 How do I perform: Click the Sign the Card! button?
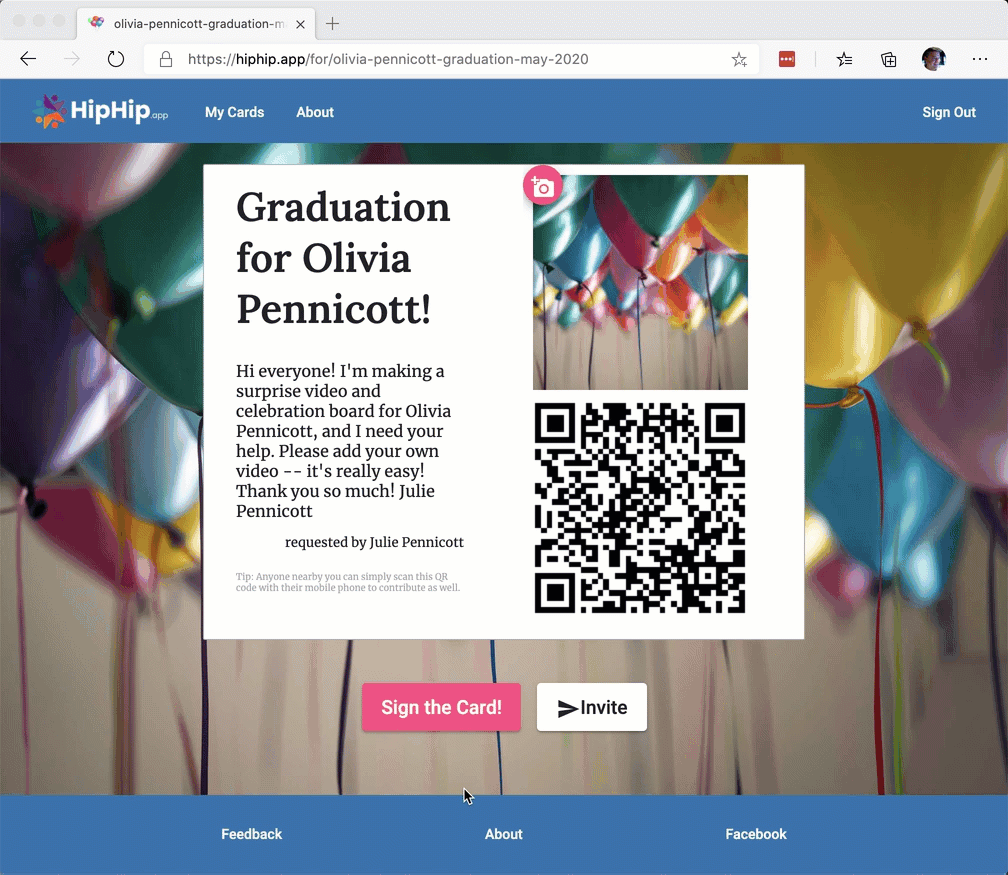click(441, 707)
